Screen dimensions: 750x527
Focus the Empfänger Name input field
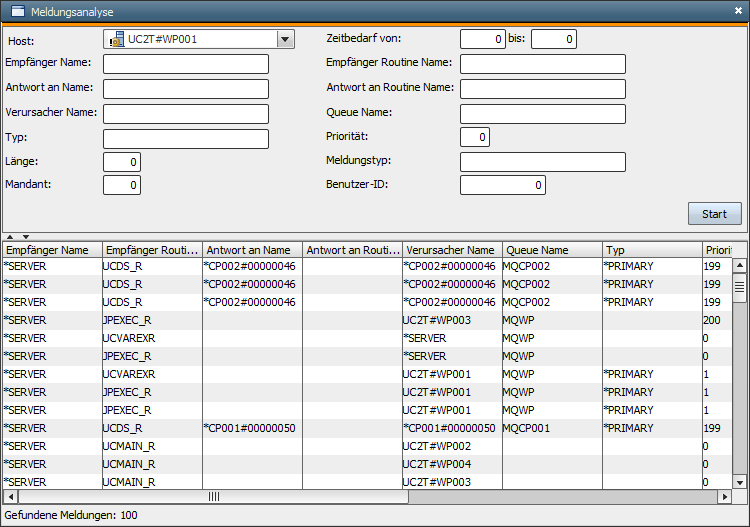pyautogui.click(x=186, y=64)
